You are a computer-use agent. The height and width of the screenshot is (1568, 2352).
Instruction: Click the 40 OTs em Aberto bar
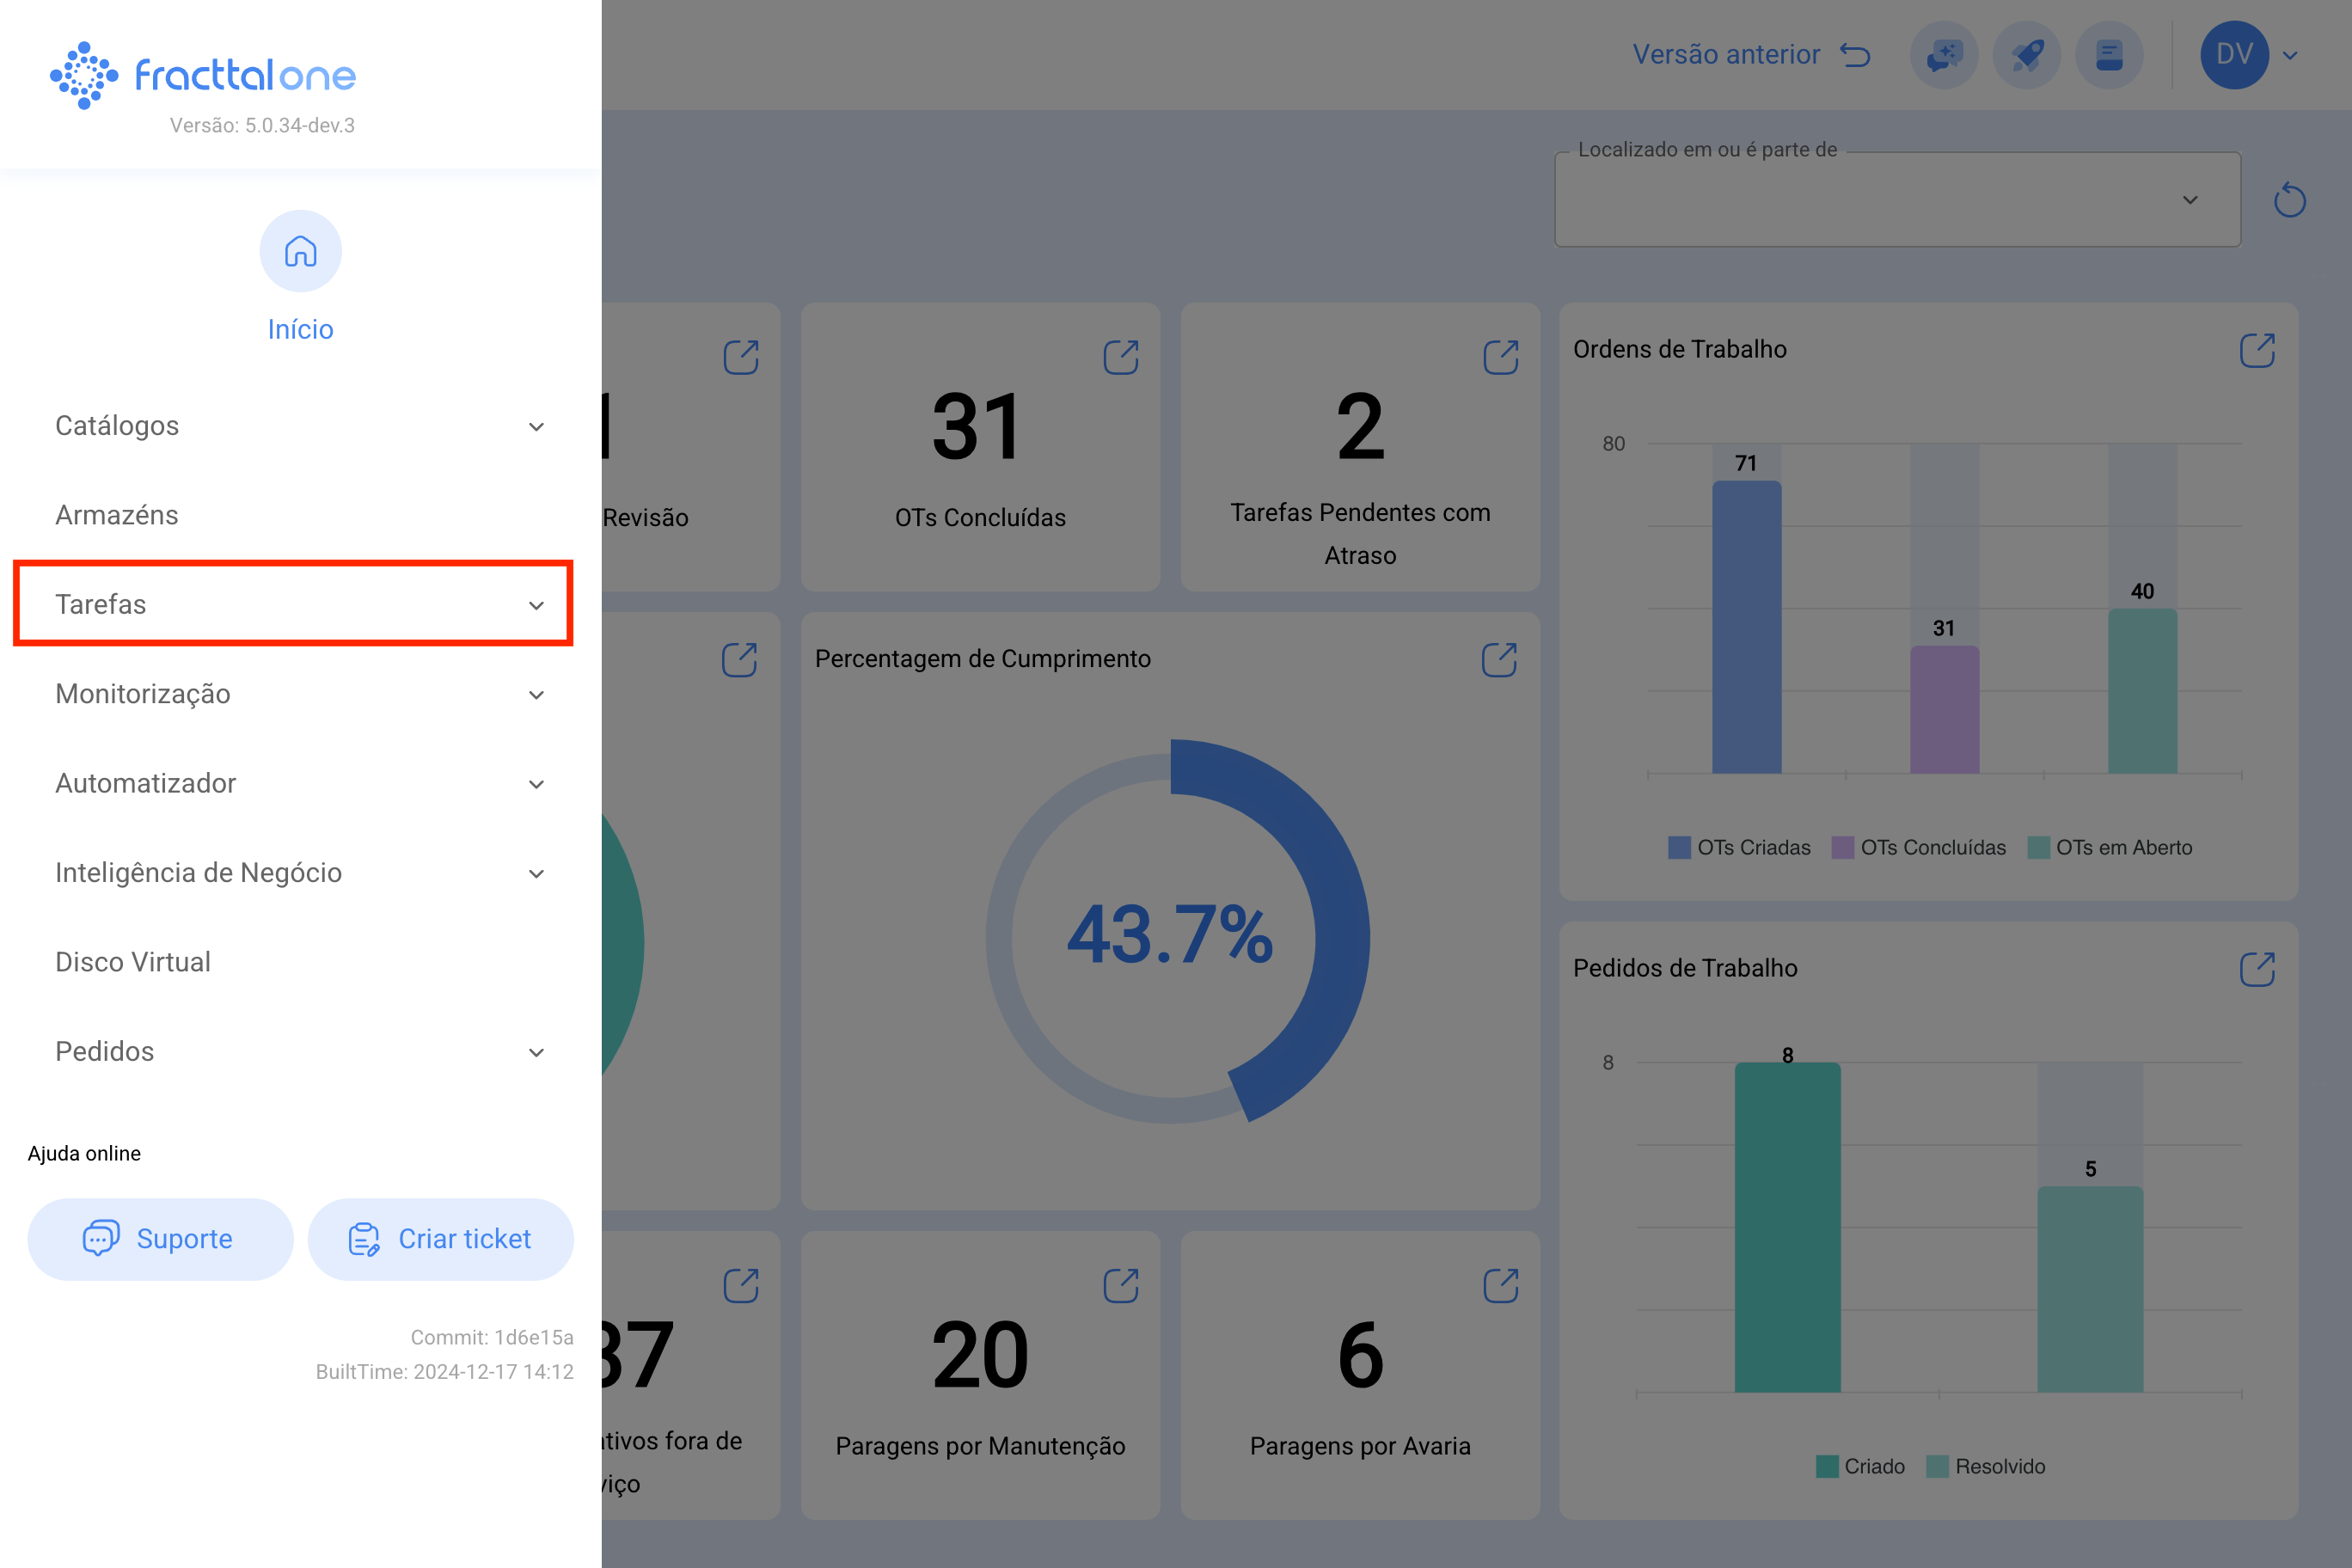tap(2142, 691)
